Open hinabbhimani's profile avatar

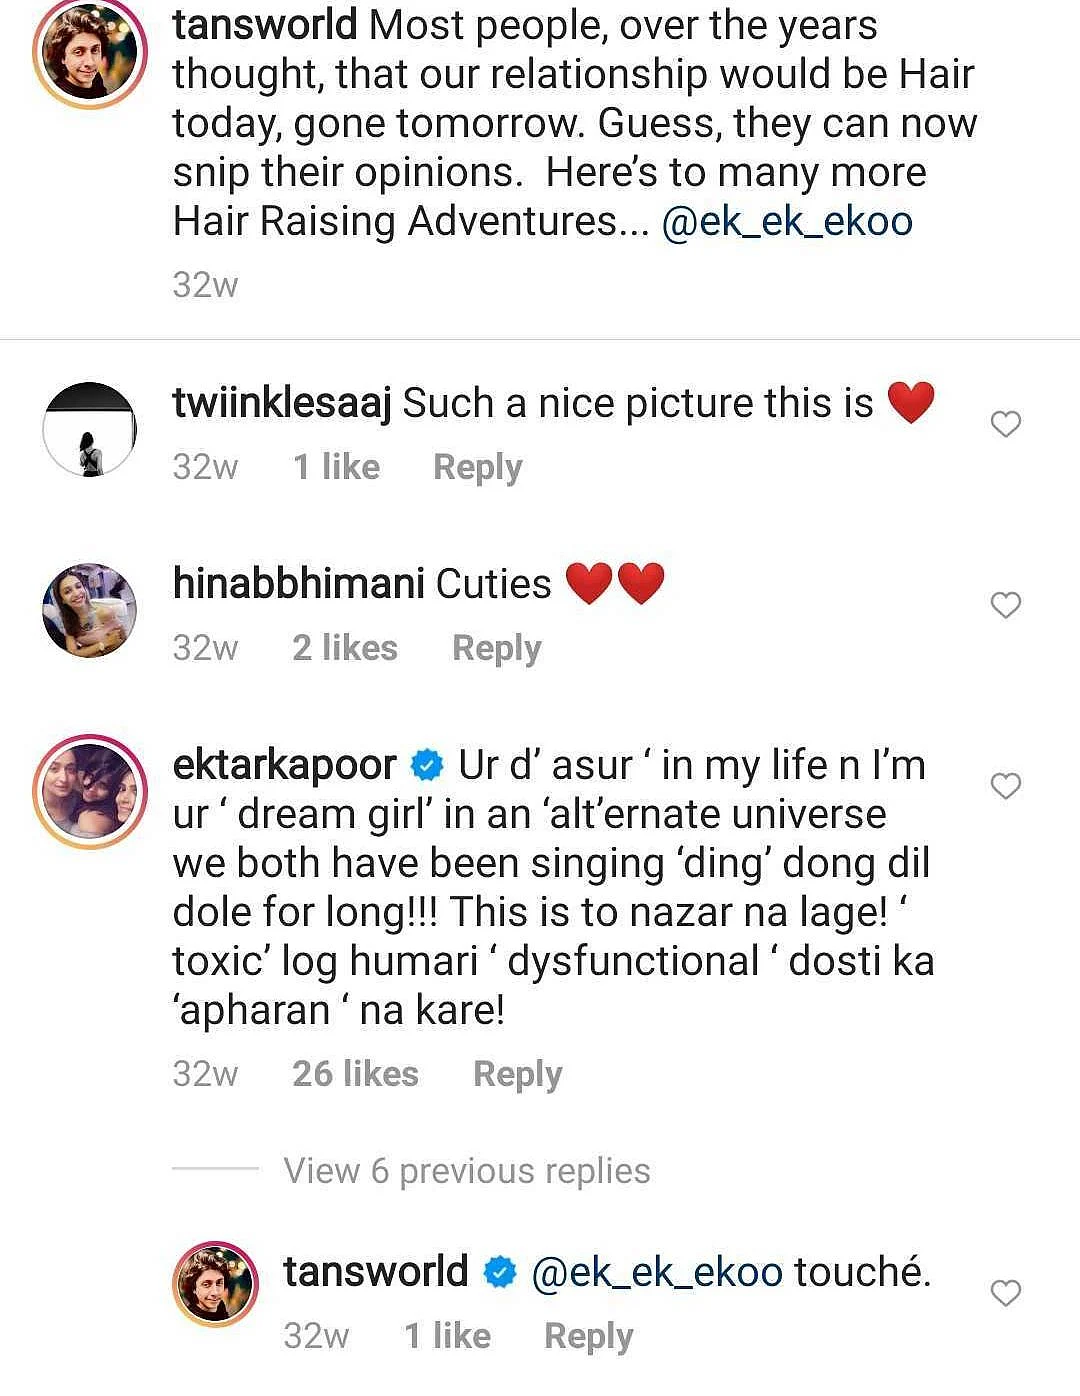click(89, 610)
